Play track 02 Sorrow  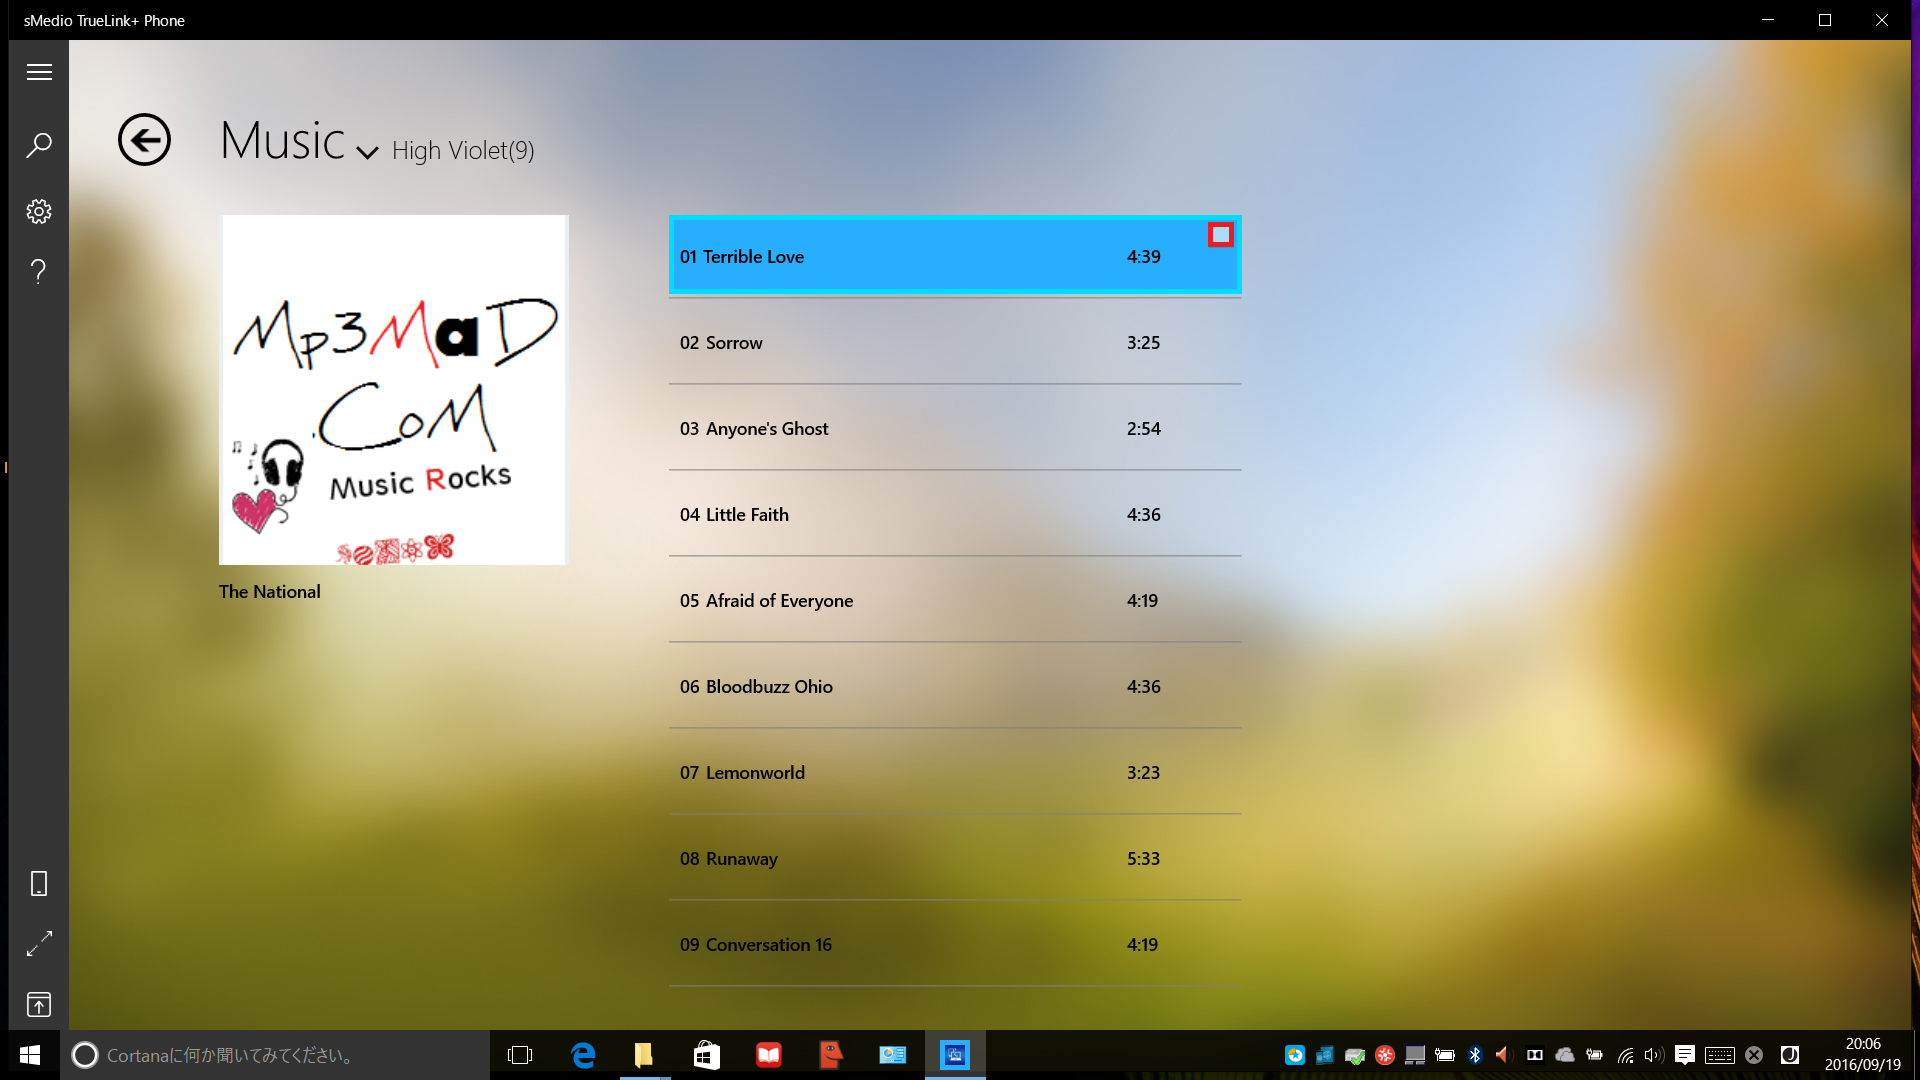click(955, 342)
